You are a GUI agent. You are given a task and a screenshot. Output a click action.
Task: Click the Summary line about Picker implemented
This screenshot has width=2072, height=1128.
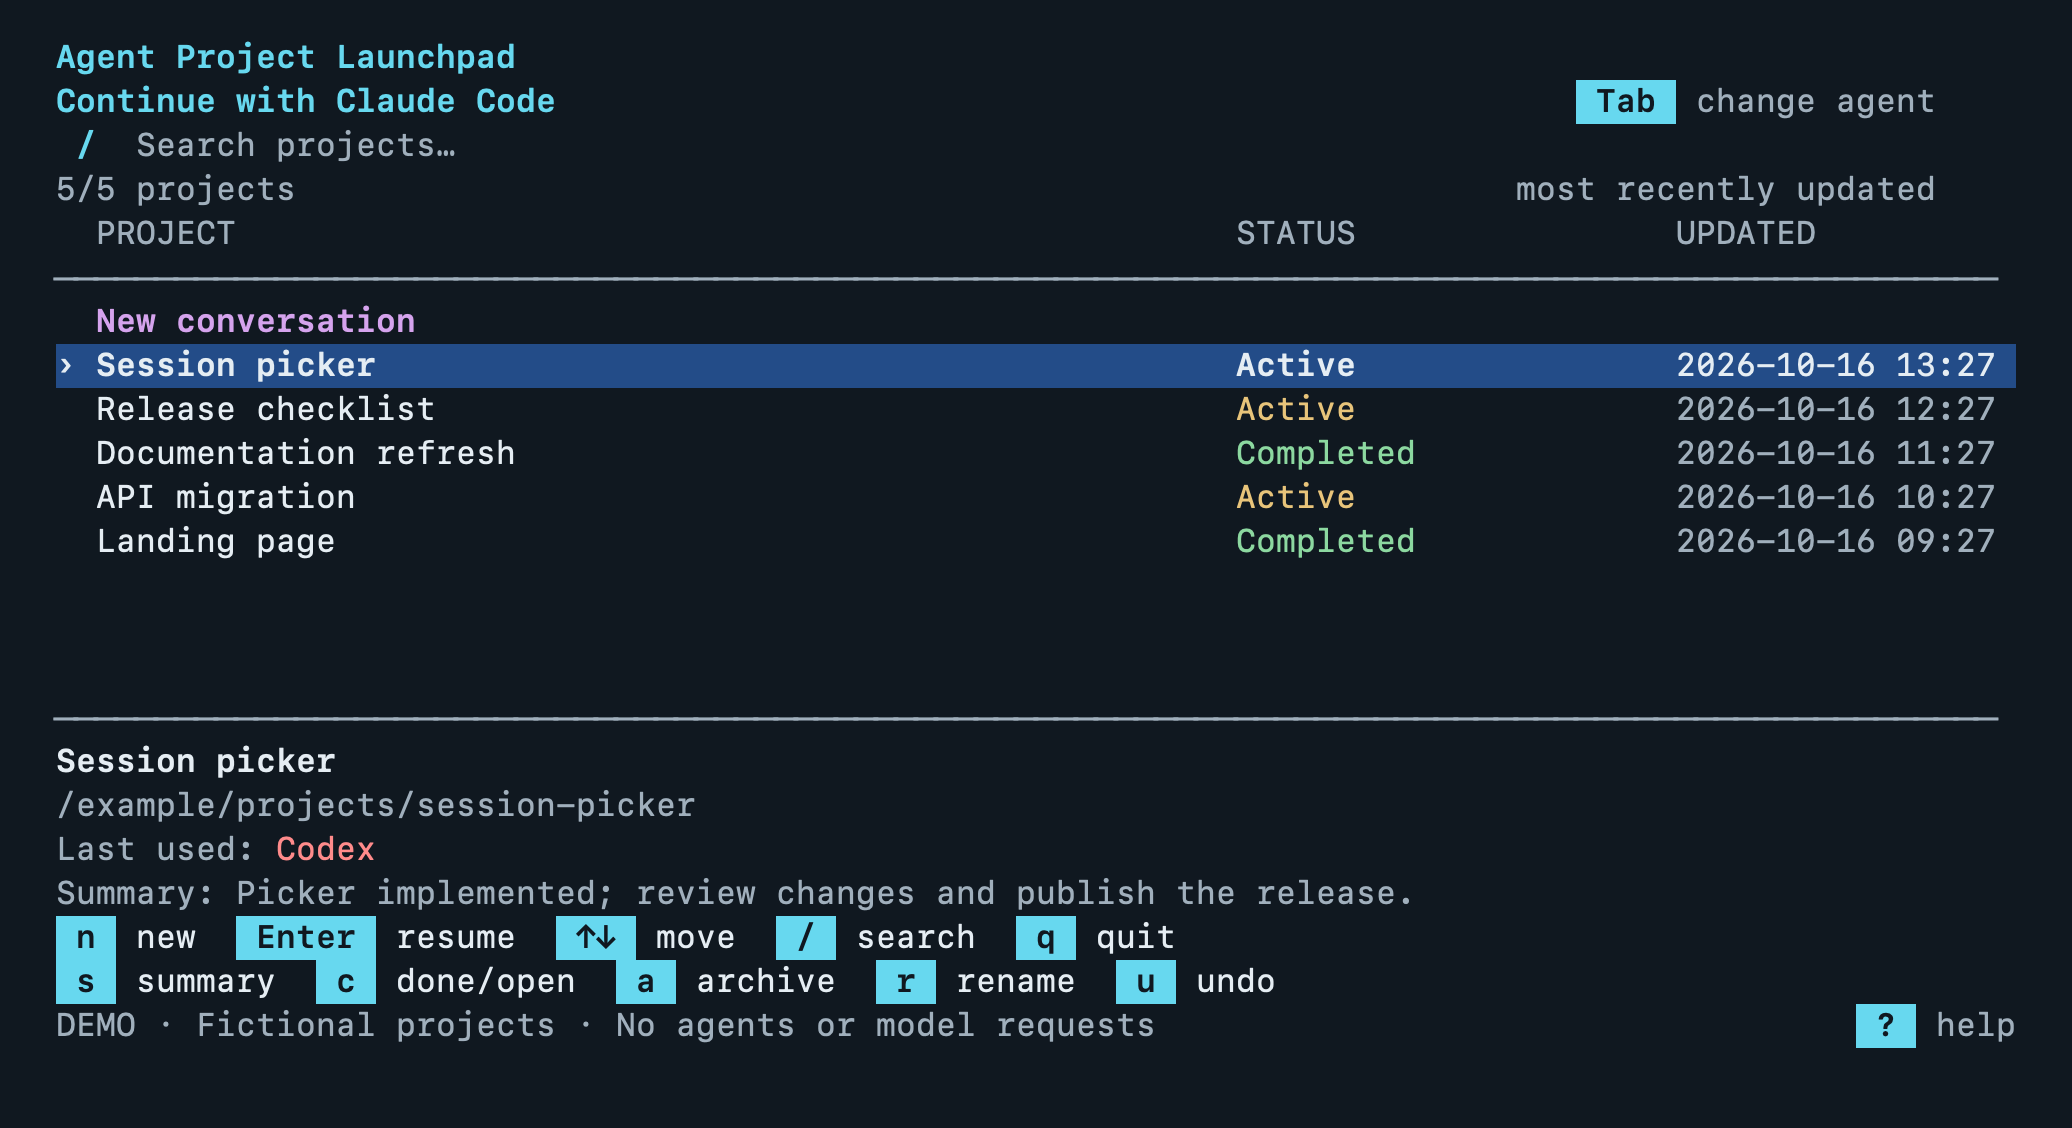point(735,893)
